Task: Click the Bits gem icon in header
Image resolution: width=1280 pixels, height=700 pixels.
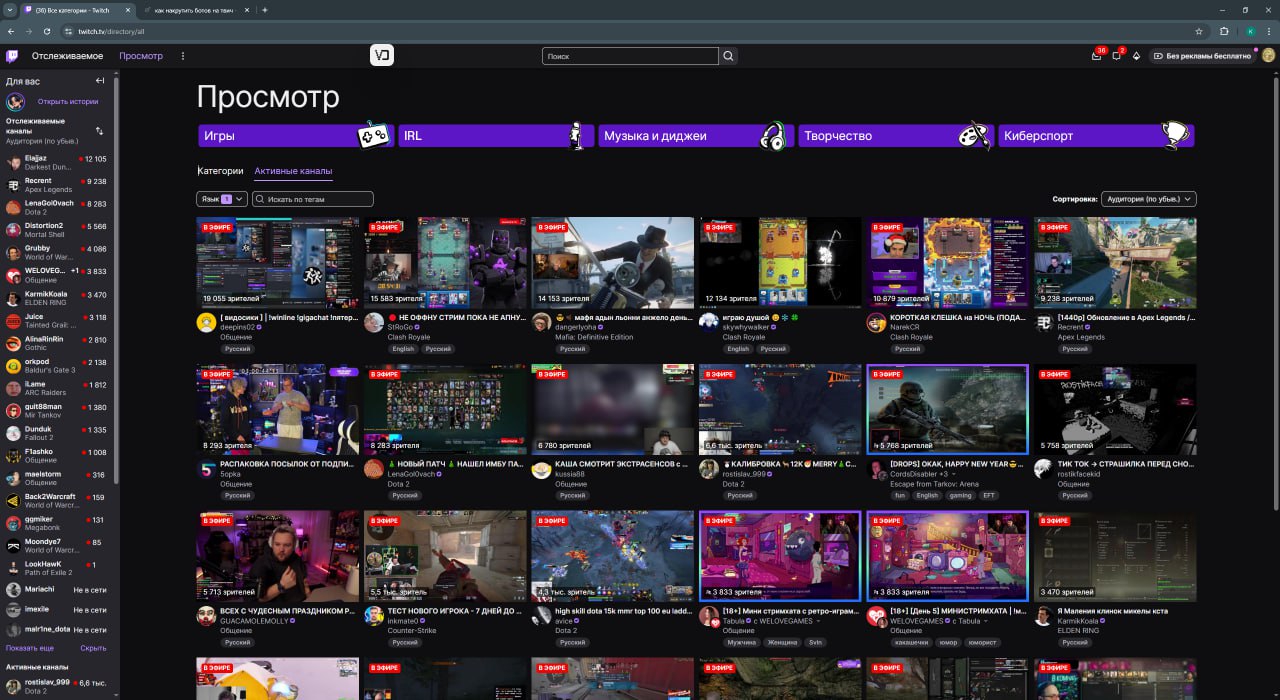Action: pyautogui.click(x=1136, y=56)
